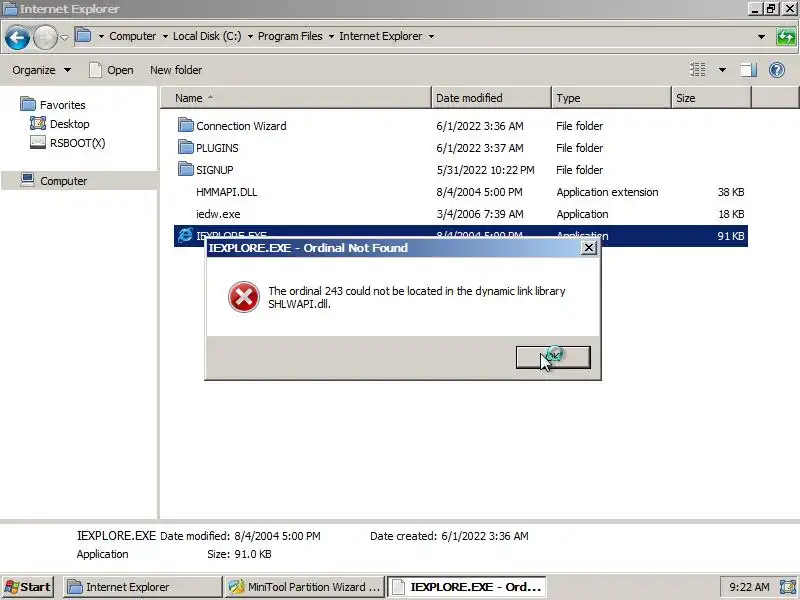800x600 pixels.
Task: Click the address bar folder icon
Action: 83,36
